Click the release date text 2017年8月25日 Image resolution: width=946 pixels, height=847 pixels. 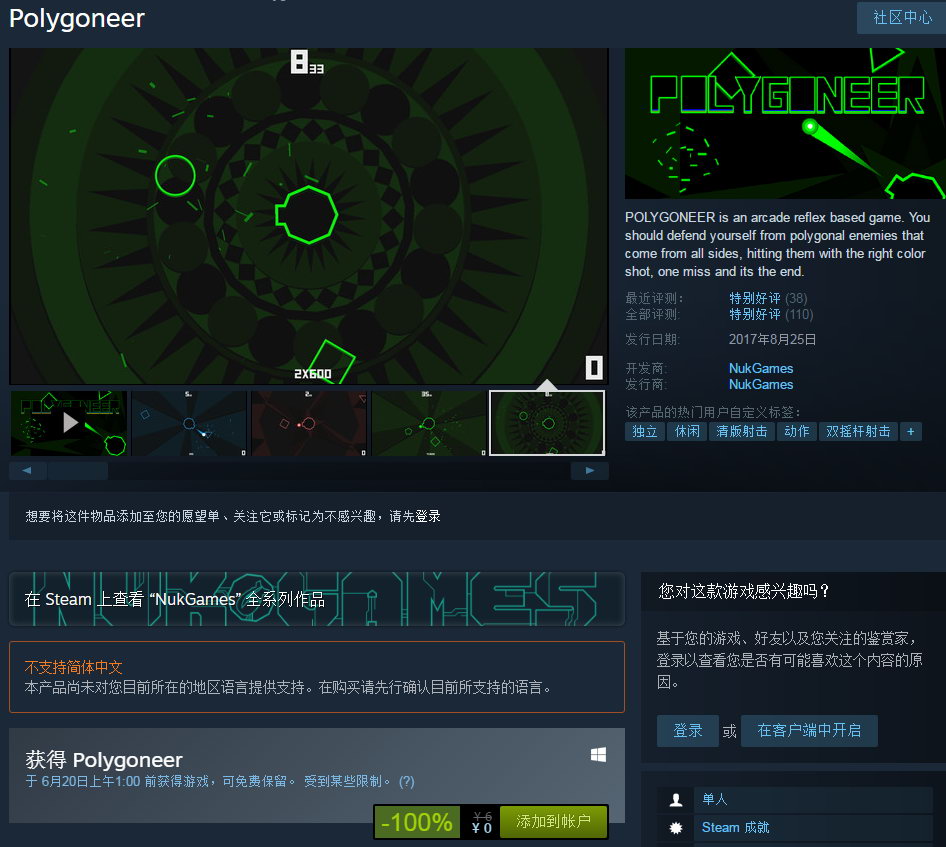coord(772,339)
